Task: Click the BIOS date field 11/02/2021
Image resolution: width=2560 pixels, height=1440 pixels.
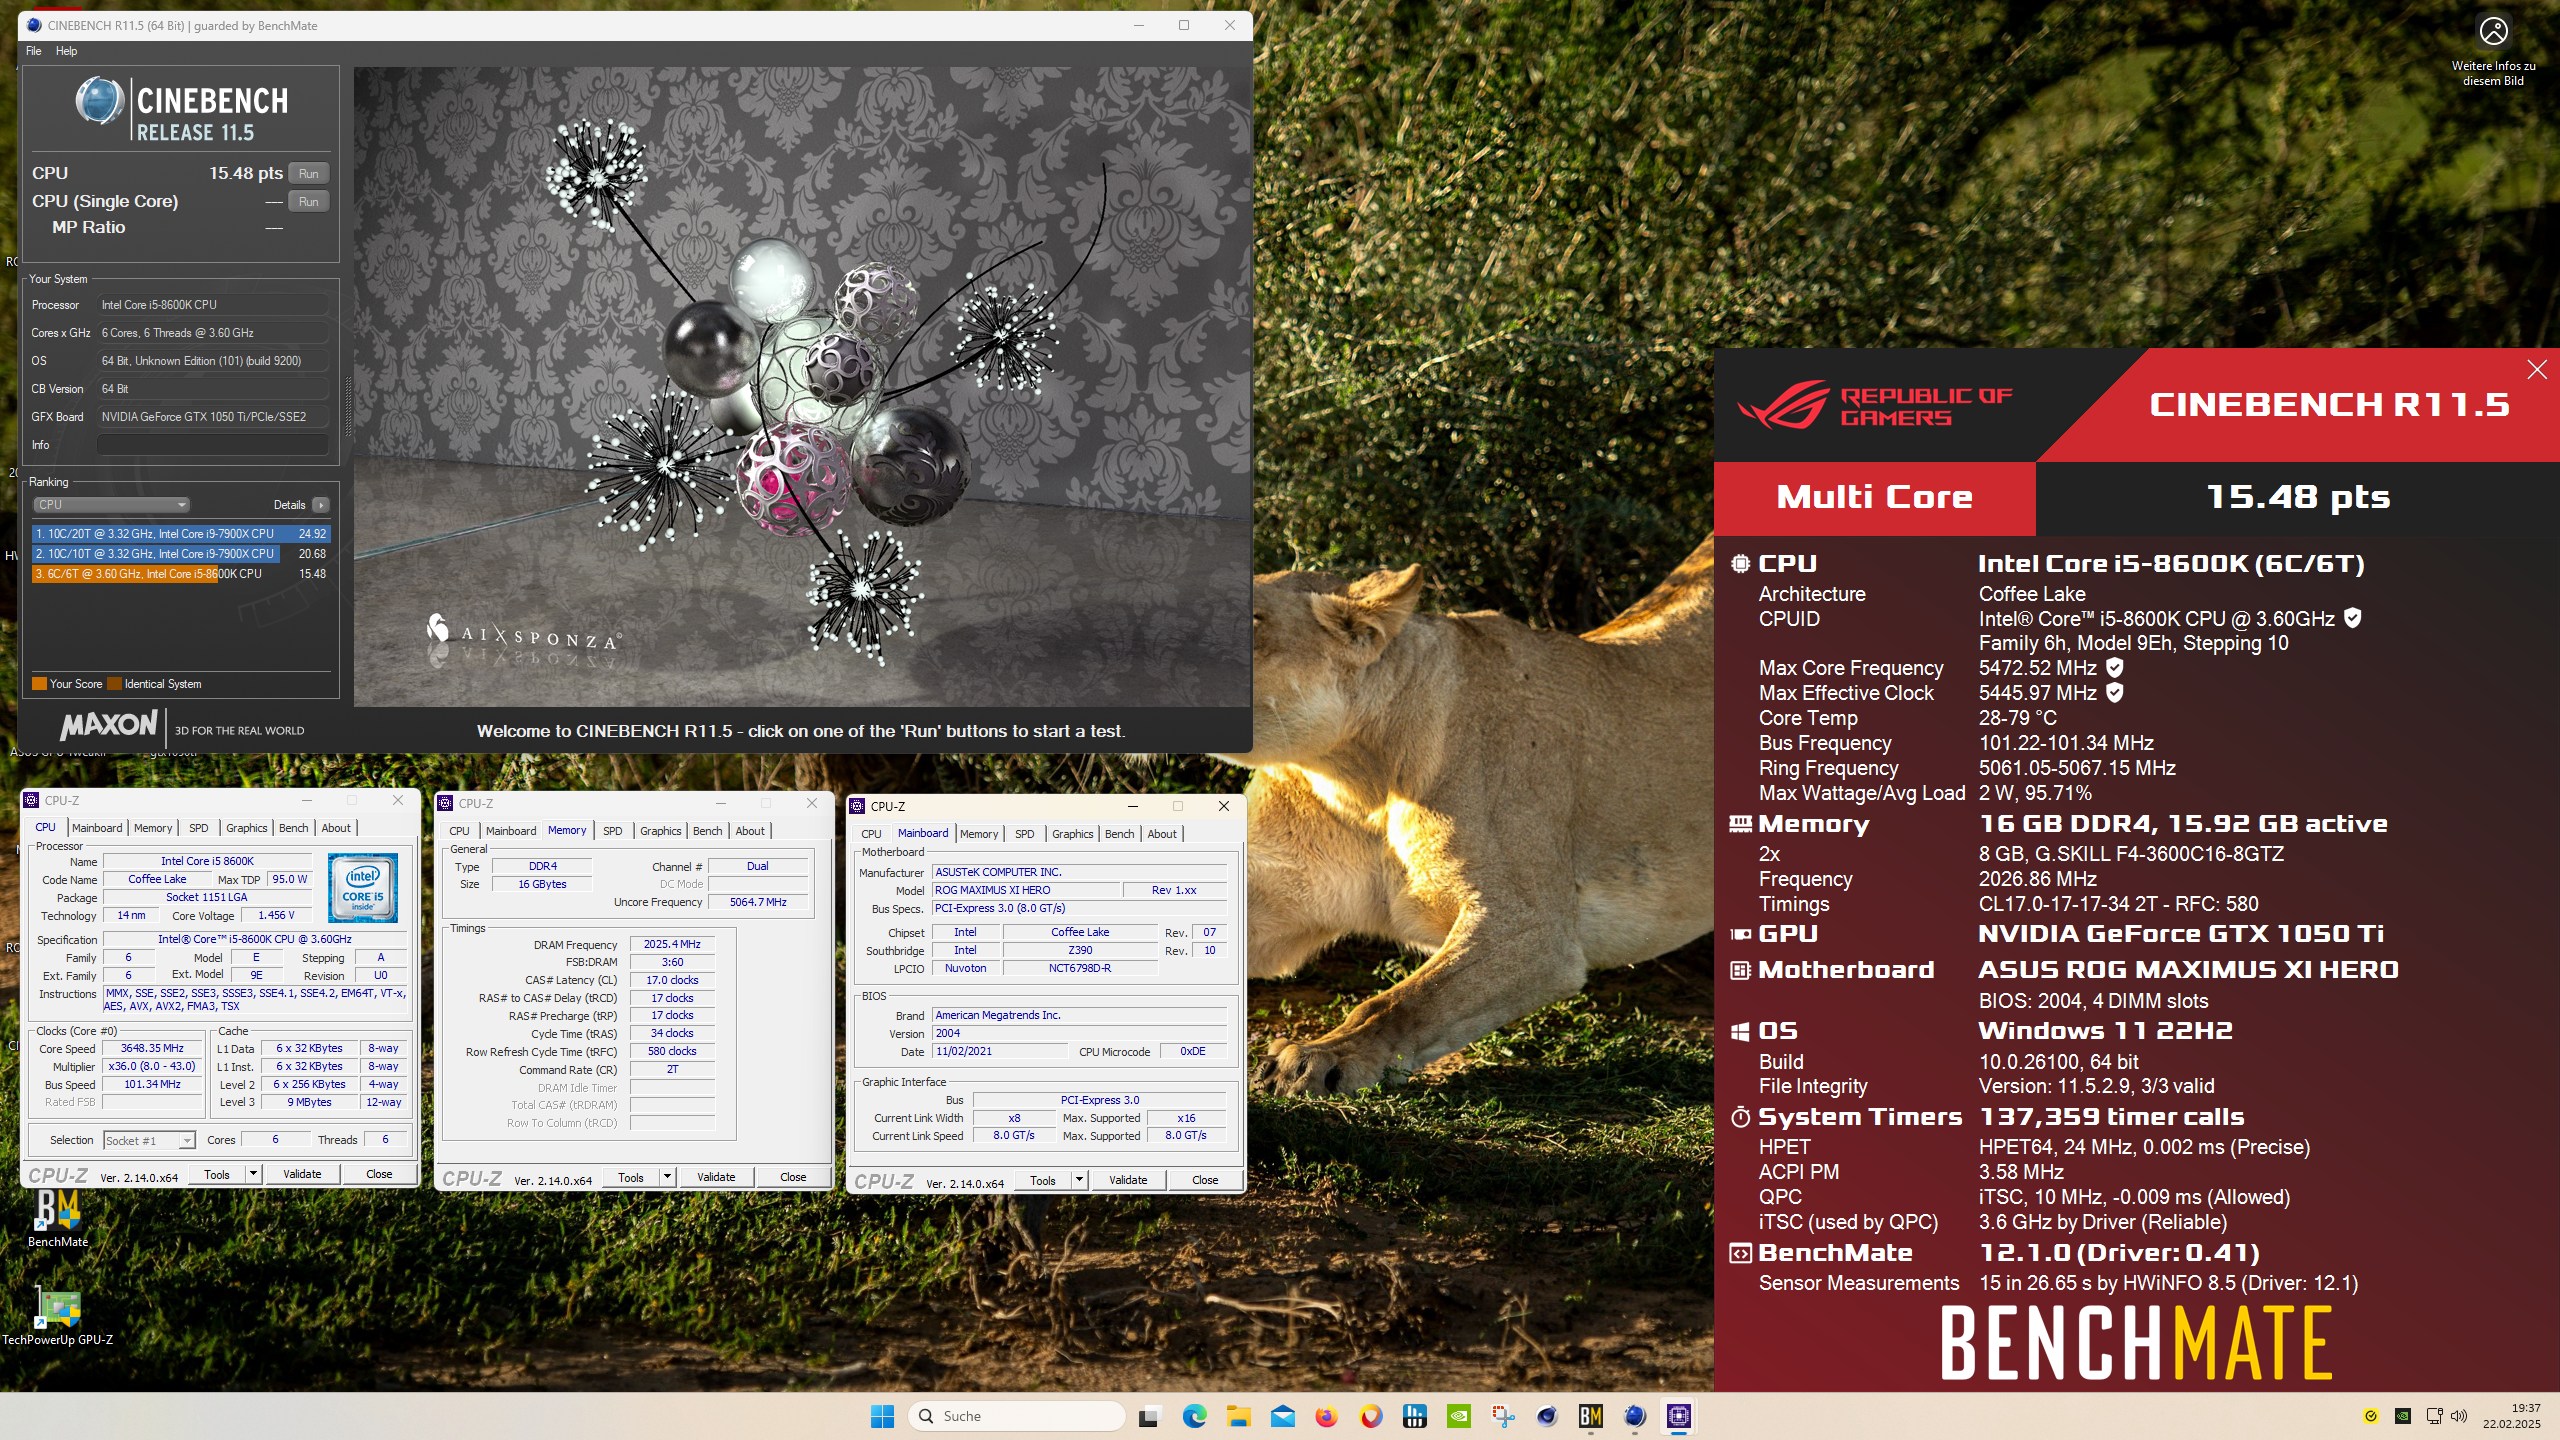Action: tap(1000, 1052)
